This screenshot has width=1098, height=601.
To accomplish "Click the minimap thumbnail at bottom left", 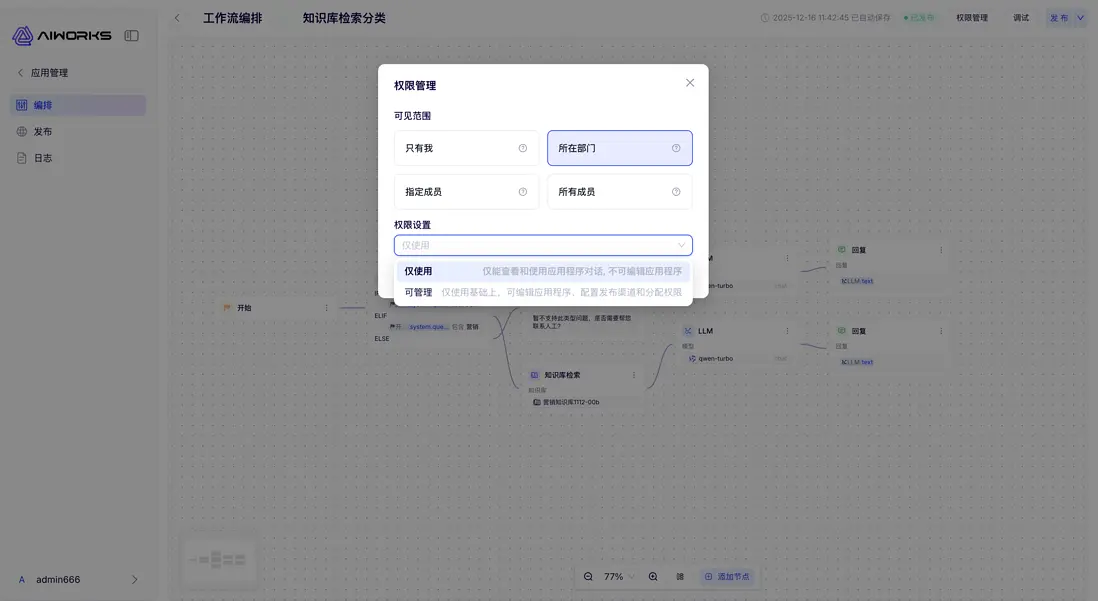I will pos(219,559).
